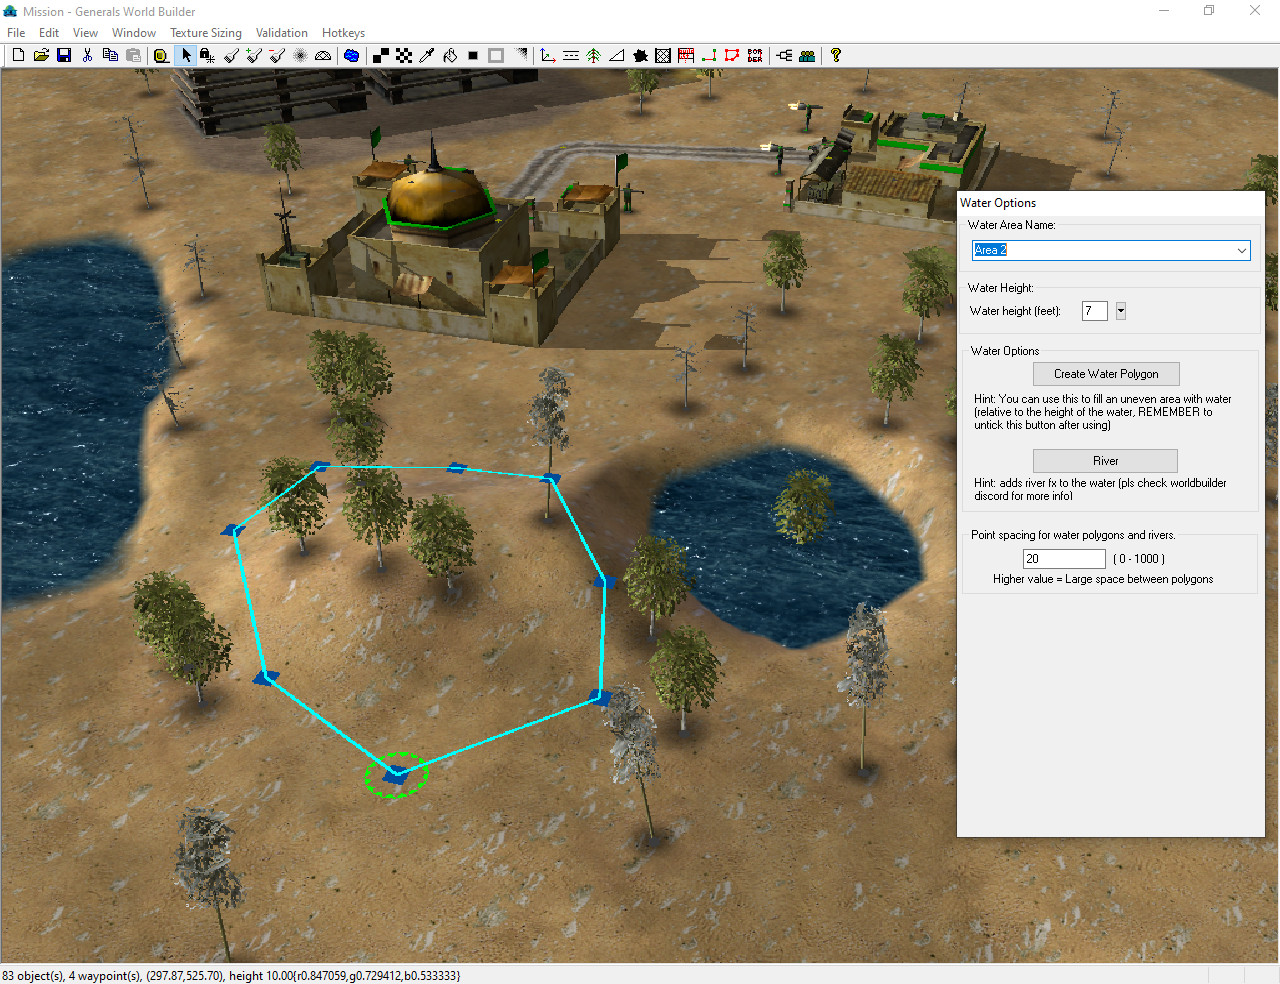
Task: Open the Texture Sizing menu
Action: coord(206,33)
